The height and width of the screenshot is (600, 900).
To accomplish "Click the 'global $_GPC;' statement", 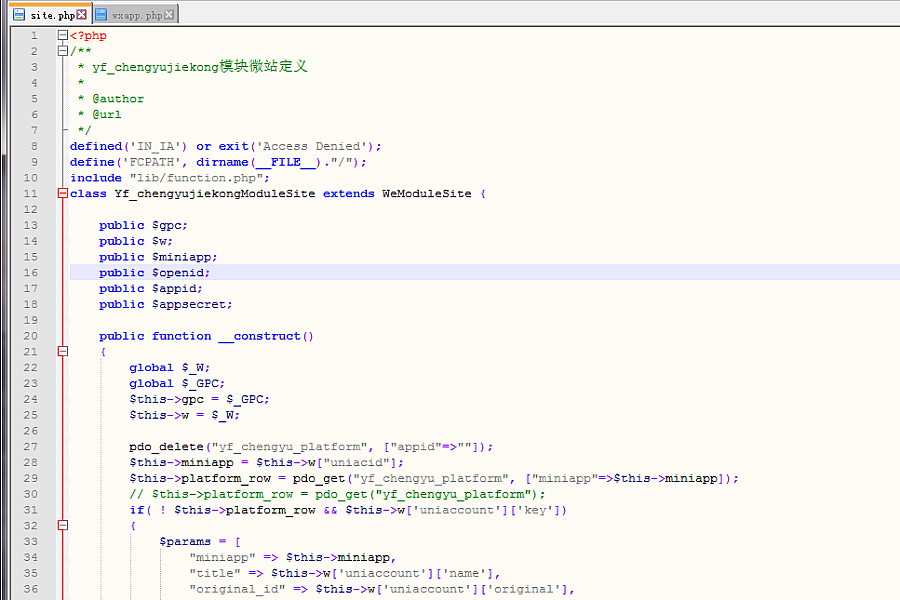I will click(x=177, y=384).
